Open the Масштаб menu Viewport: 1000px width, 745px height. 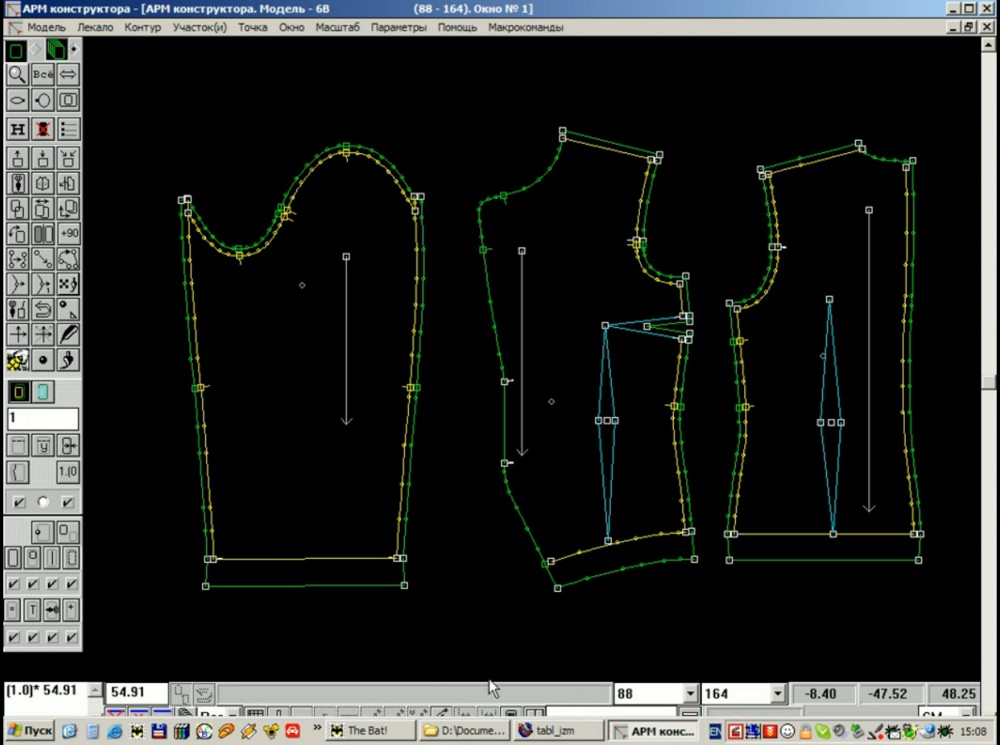338,27
